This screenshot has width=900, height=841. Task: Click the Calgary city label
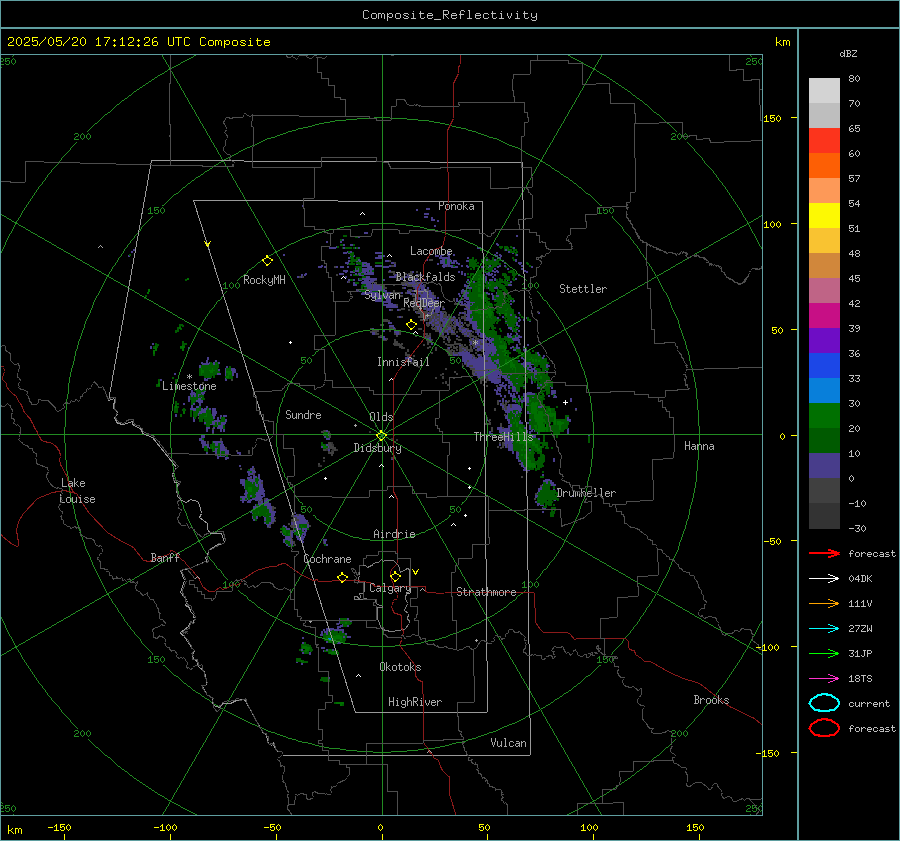390,588
